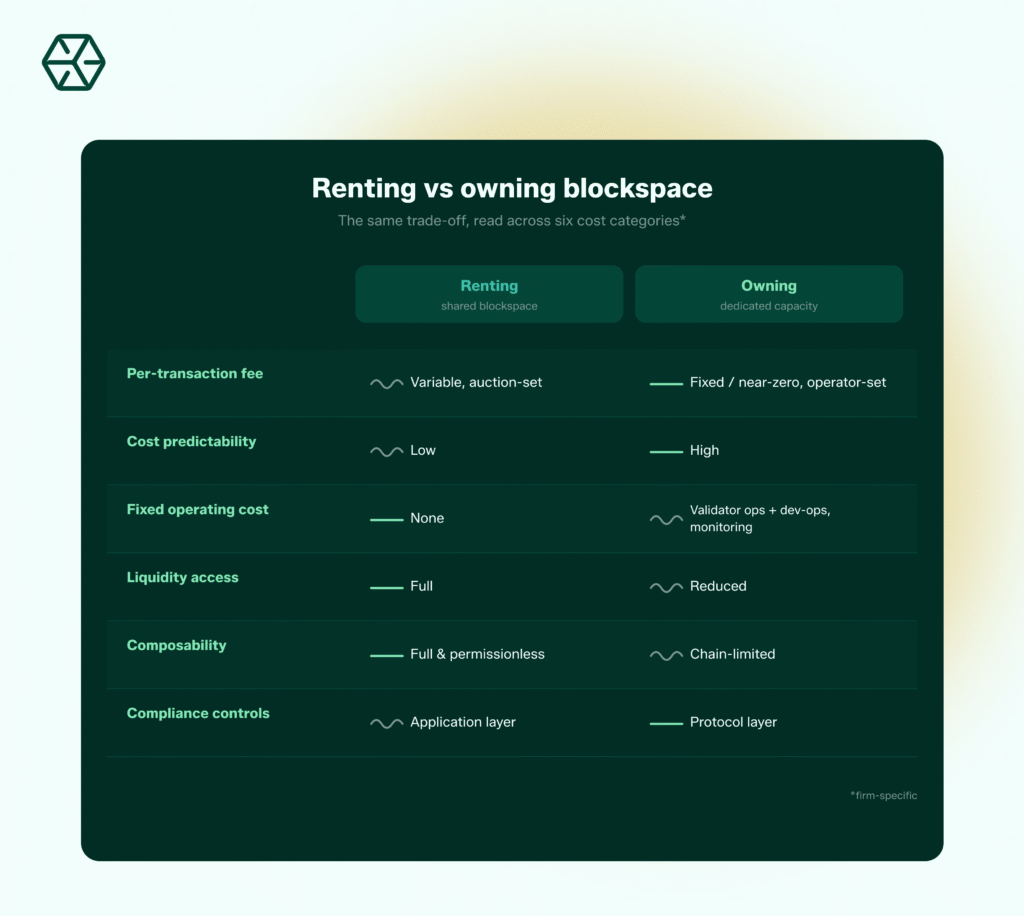Click the wavy icon beside 'Low'
Screen dimensions: 1024x916
[x=387, y=451]
